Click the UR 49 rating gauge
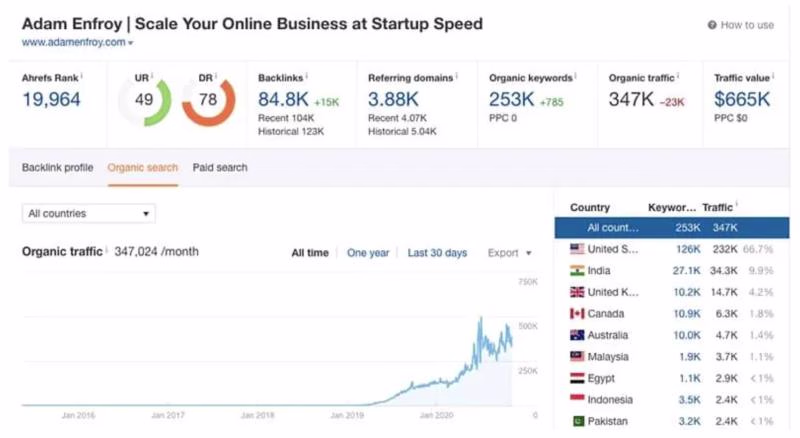The height and width of the screenshot is (438, 800). 144,100
